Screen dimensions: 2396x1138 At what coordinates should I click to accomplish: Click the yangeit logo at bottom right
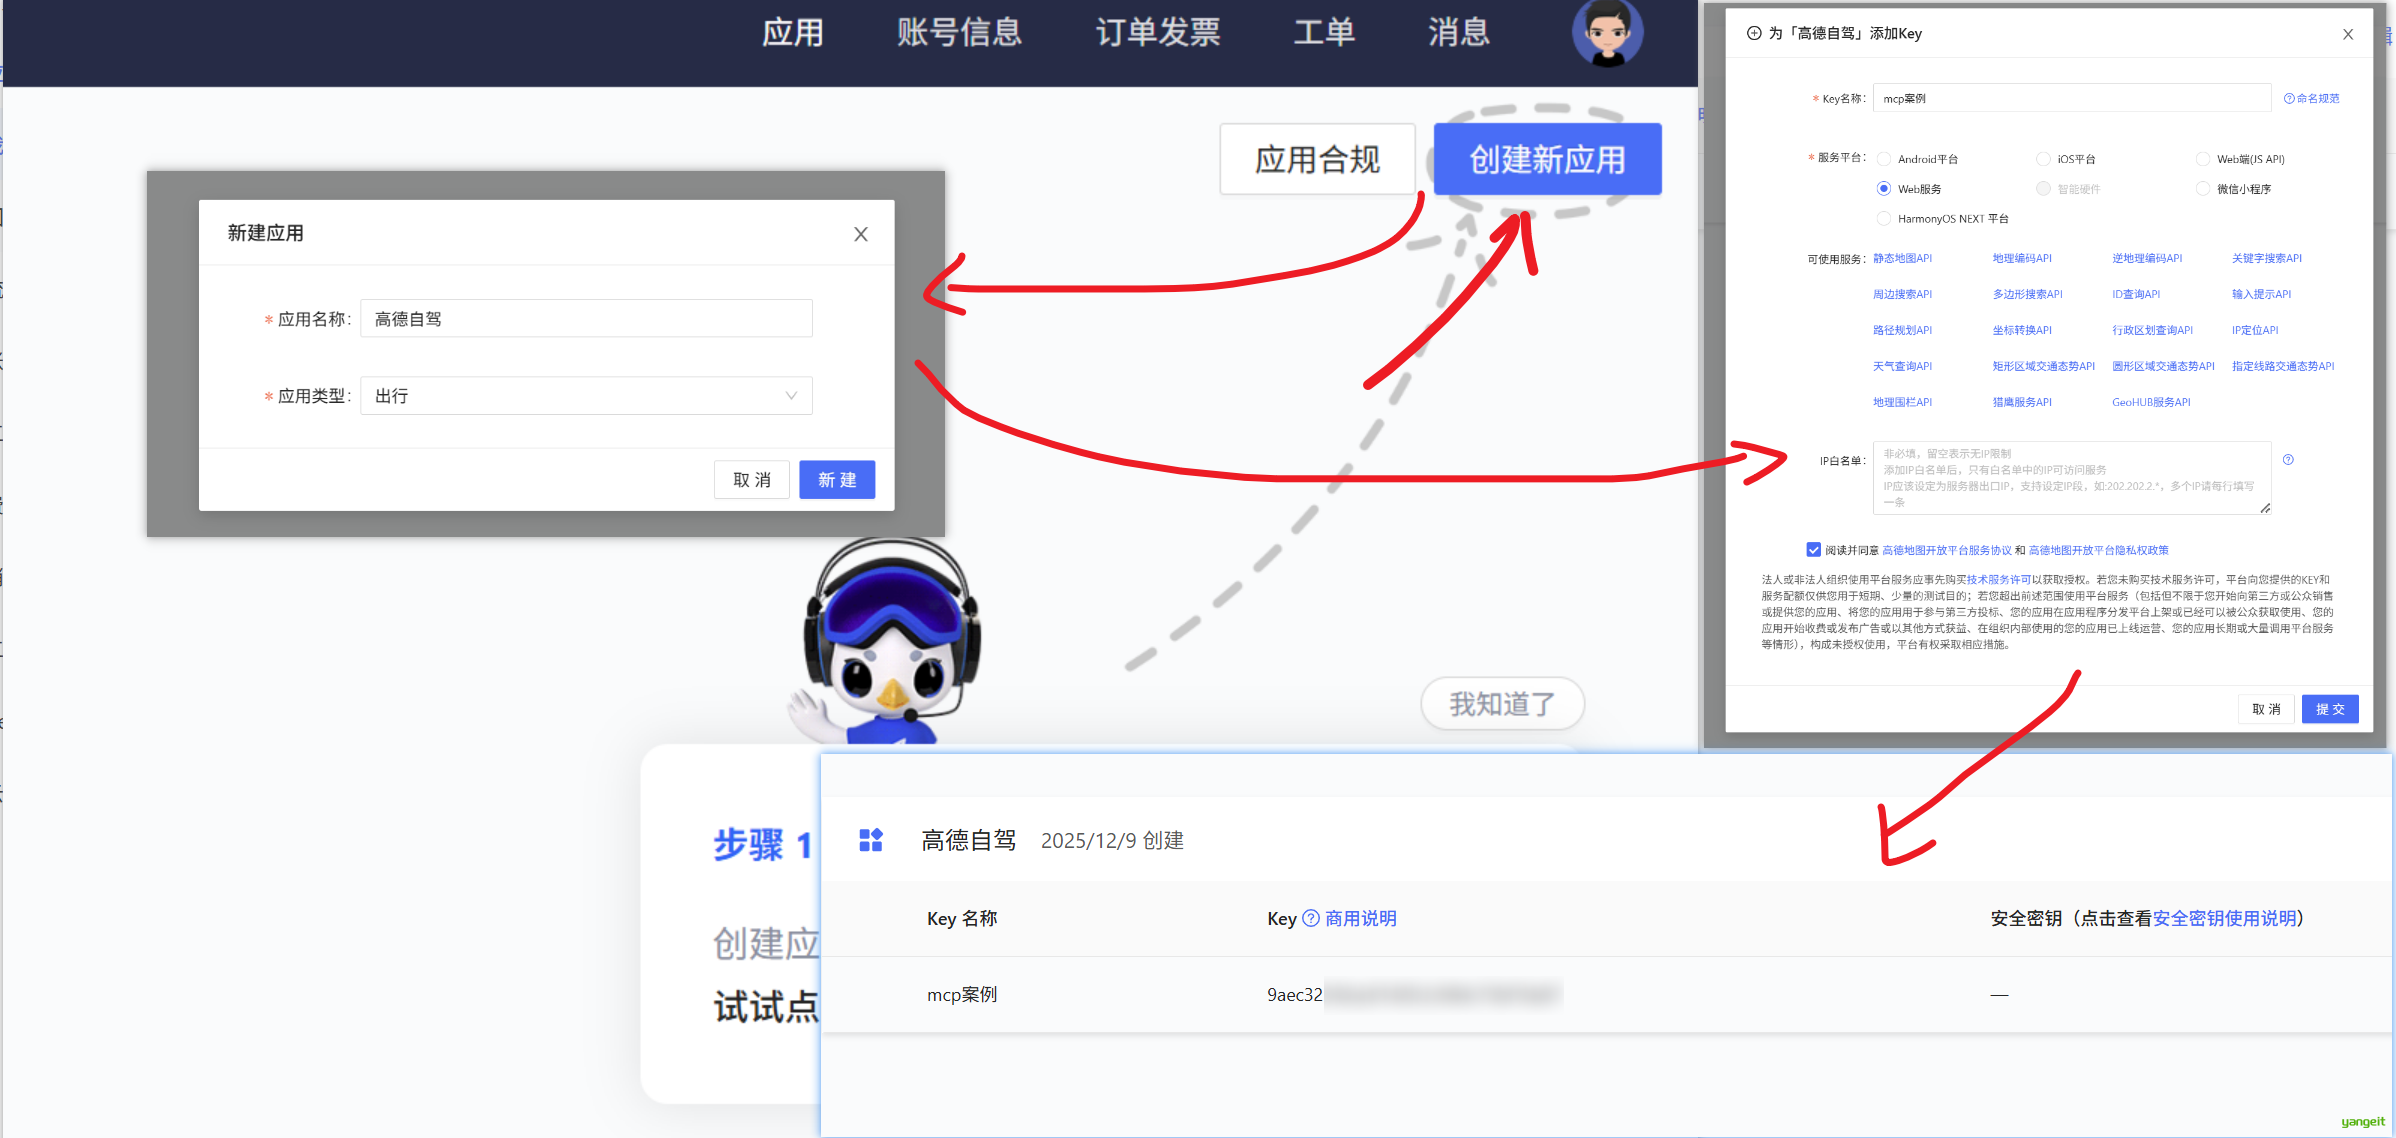tap(2360, 1121)
